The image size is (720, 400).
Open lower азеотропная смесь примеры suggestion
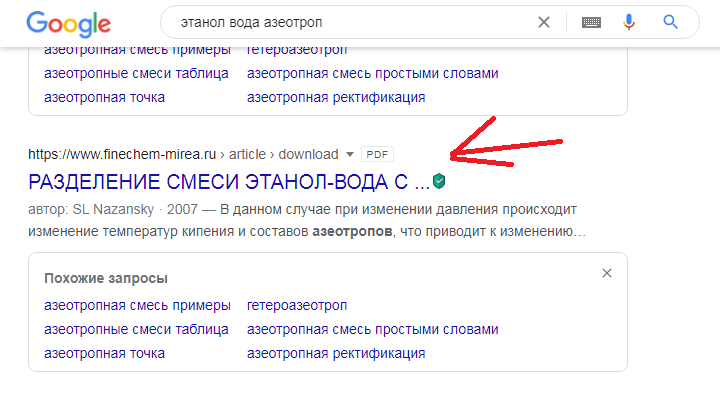(x=137, y=305)
